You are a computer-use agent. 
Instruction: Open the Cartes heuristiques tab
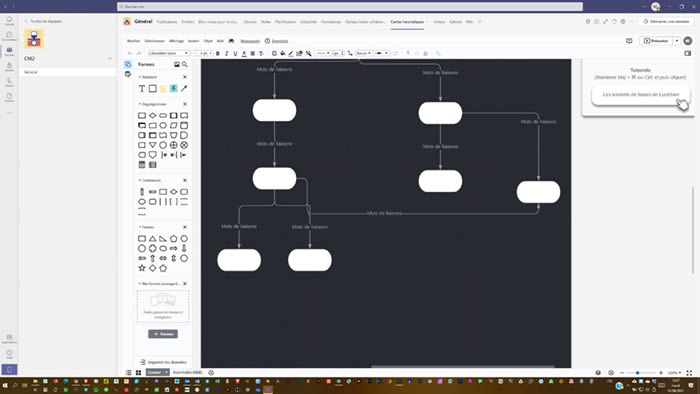tap(407, 22)
